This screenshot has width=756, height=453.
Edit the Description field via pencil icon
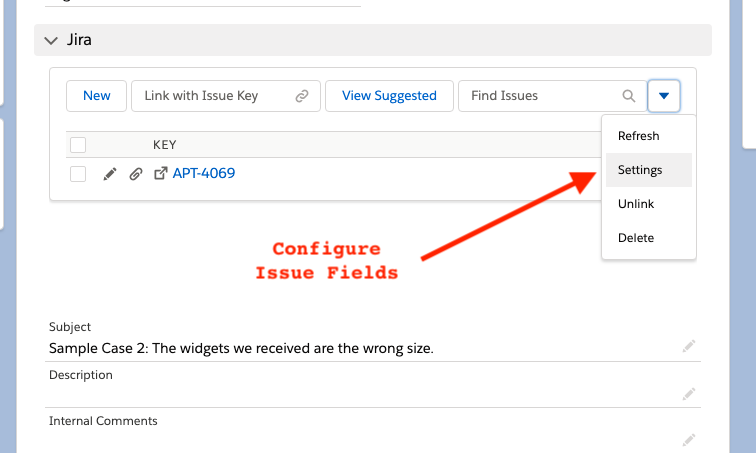[688, 393]
